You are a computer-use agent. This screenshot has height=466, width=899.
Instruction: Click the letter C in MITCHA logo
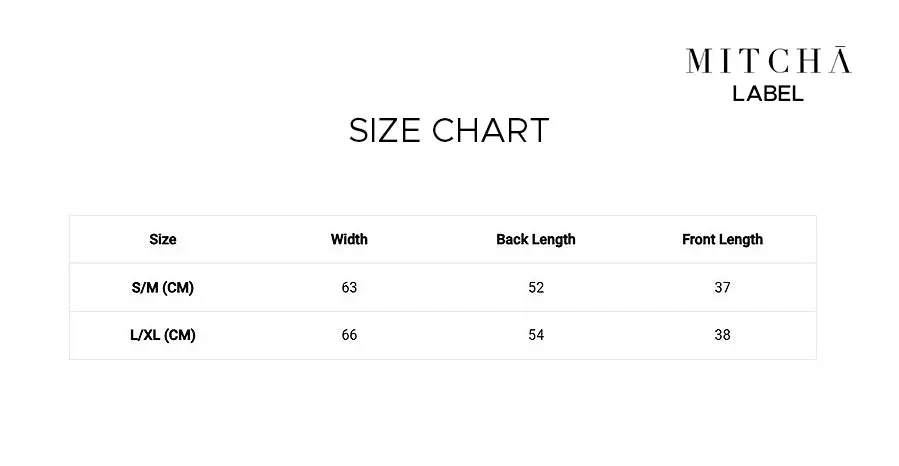(x=778, y=61)
